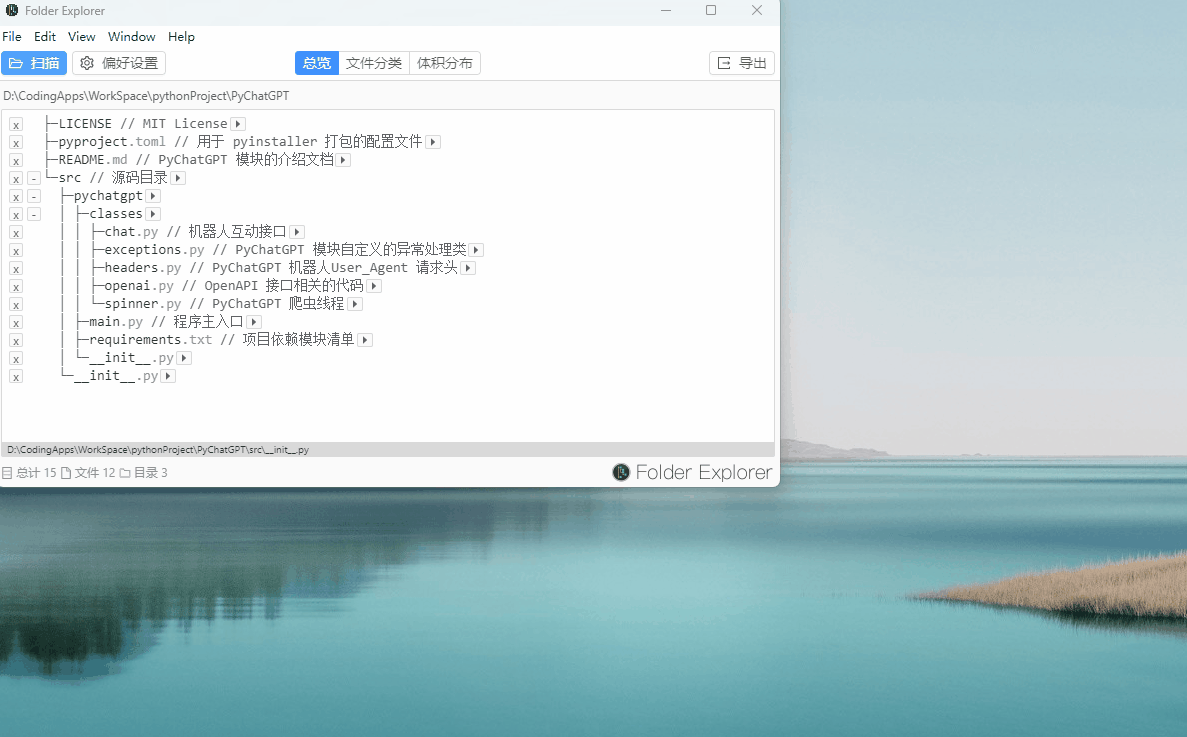Click the x box for chat.py row
1187x737 pixels.
(x=16, y=233)
